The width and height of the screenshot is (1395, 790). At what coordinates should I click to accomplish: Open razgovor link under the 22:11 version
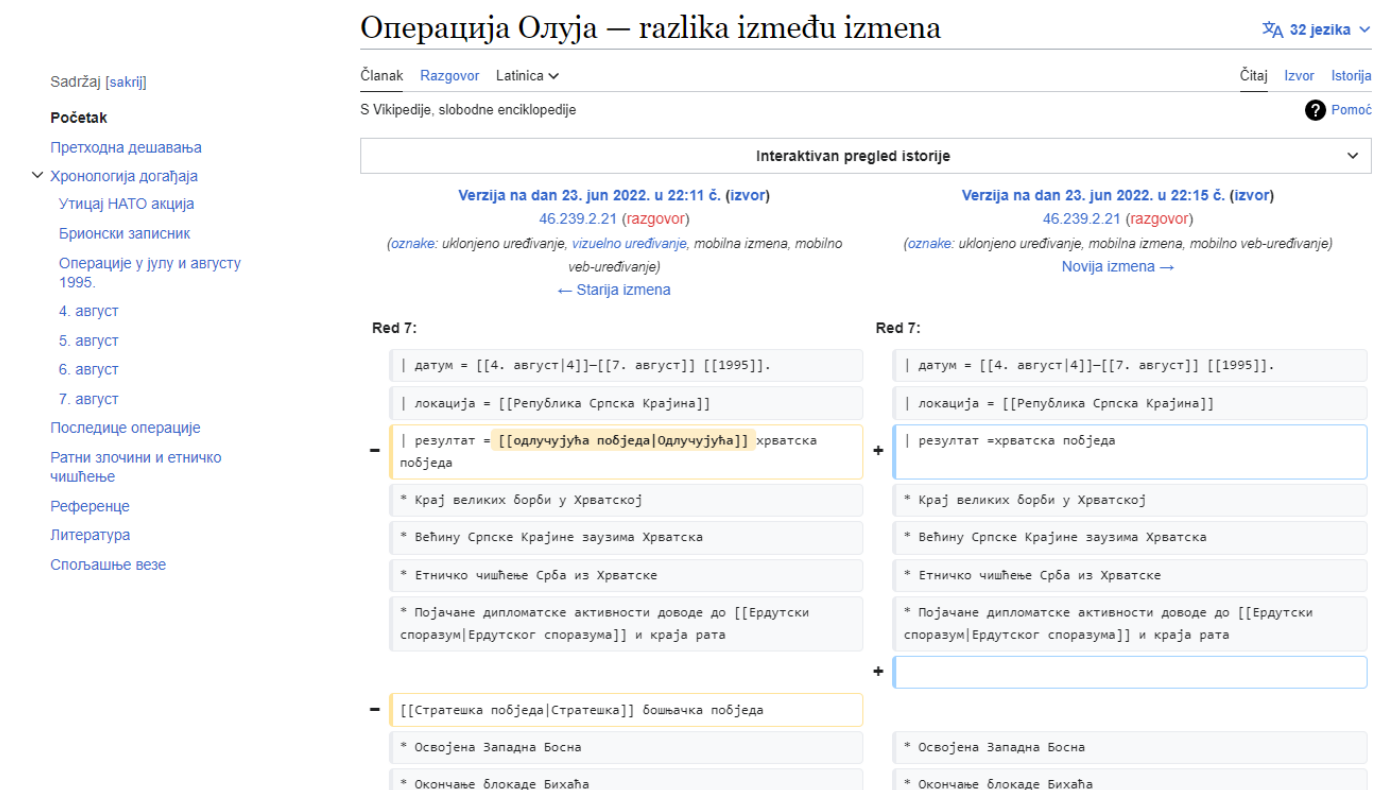coord(655,218)
